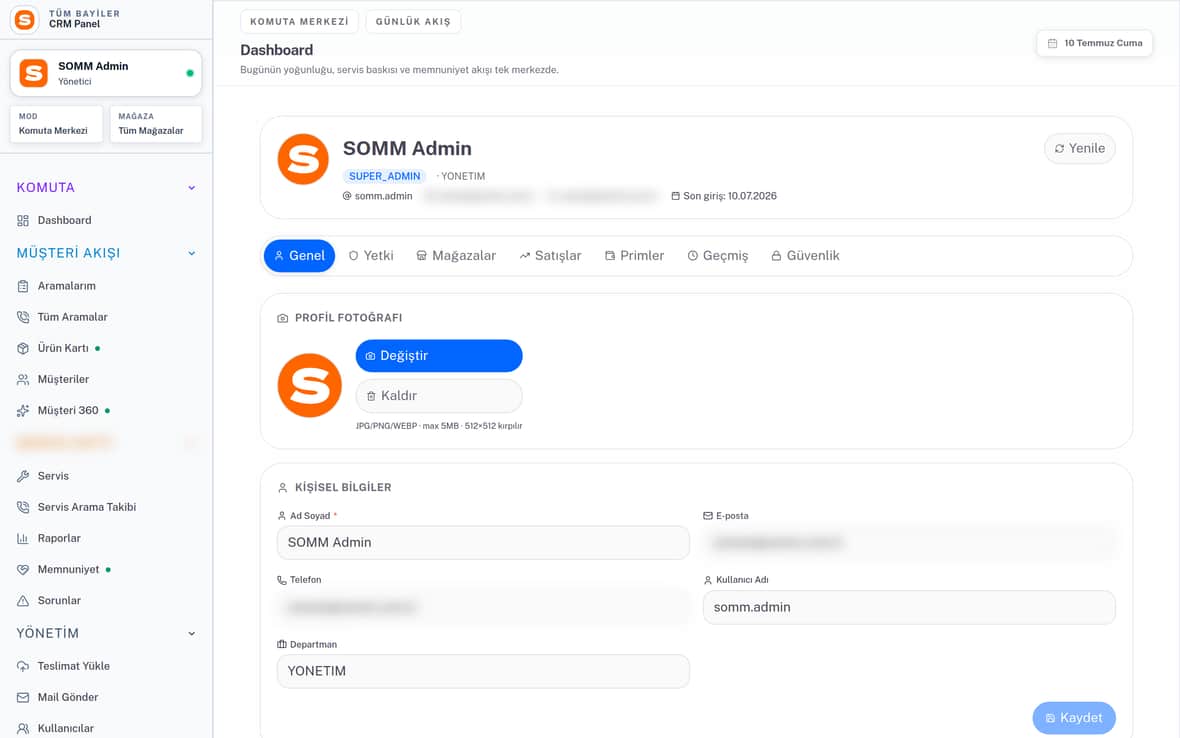Click the phone icon beside Telefon label

tap(281, 580)
